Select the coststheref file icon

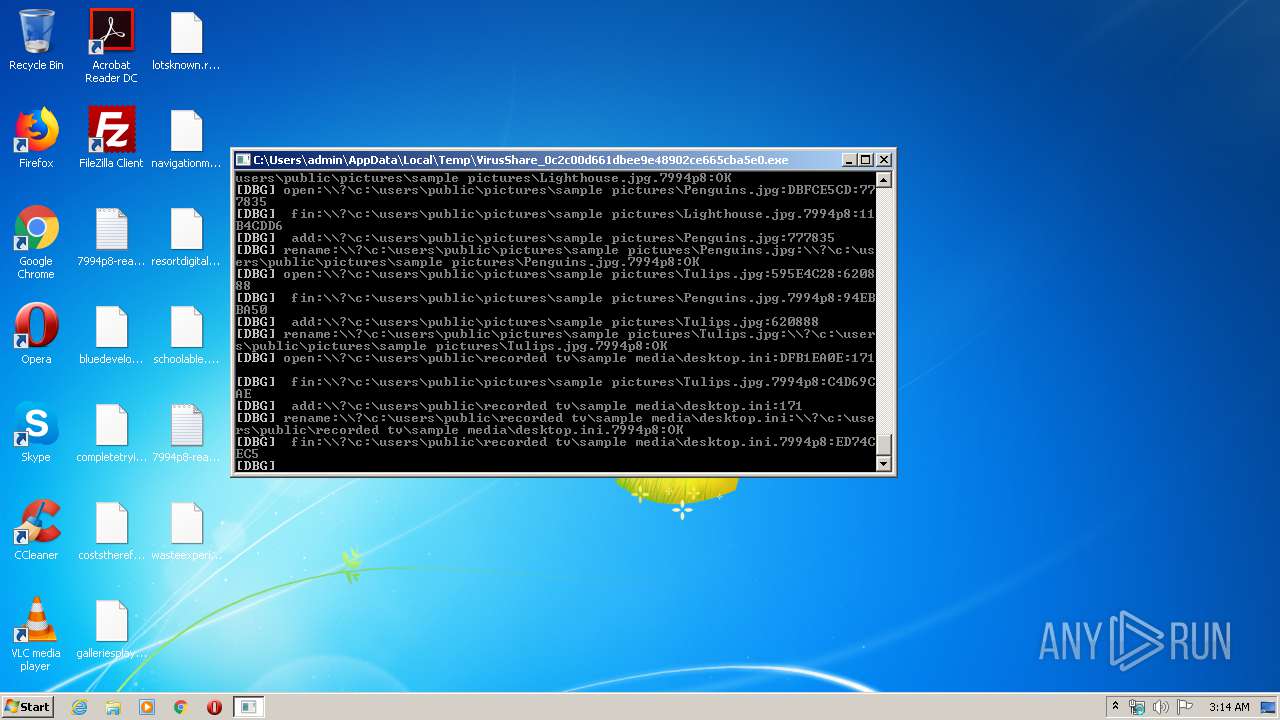point(111,530)
